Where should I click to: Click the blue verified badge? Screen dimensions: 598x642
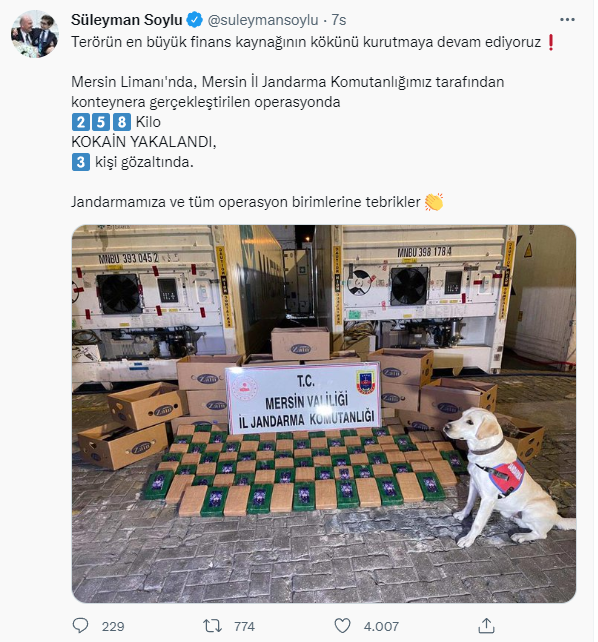pos(194,20)
